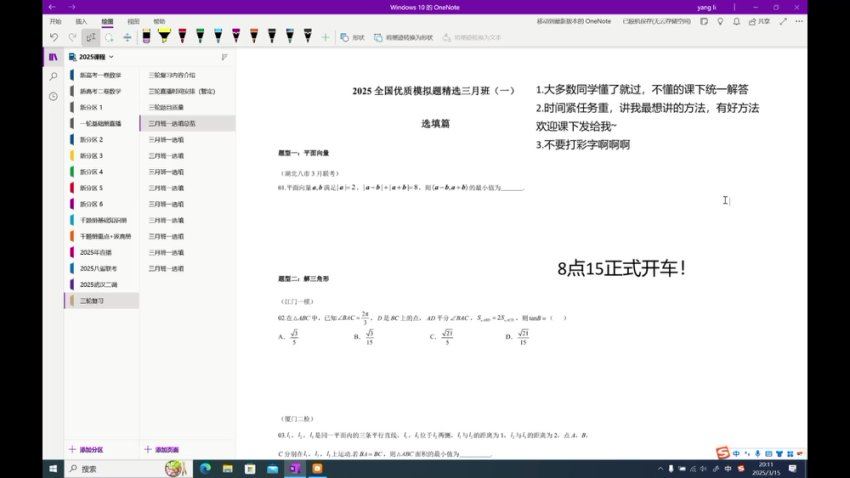Click the greyed-out ink to text button
Screen dimensions: 850x478
point(472,37)
